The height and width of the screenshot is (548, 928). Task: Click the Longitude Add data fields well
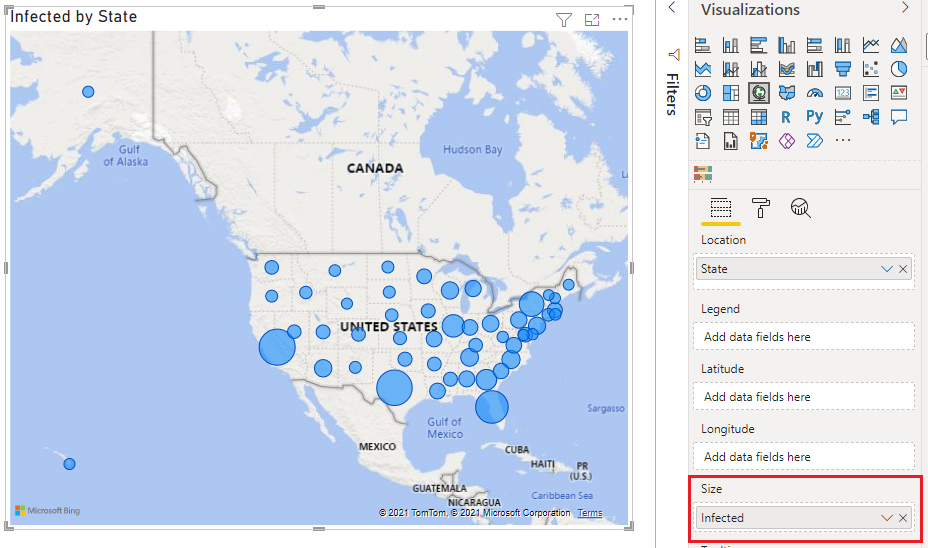(x=804, y=456)
